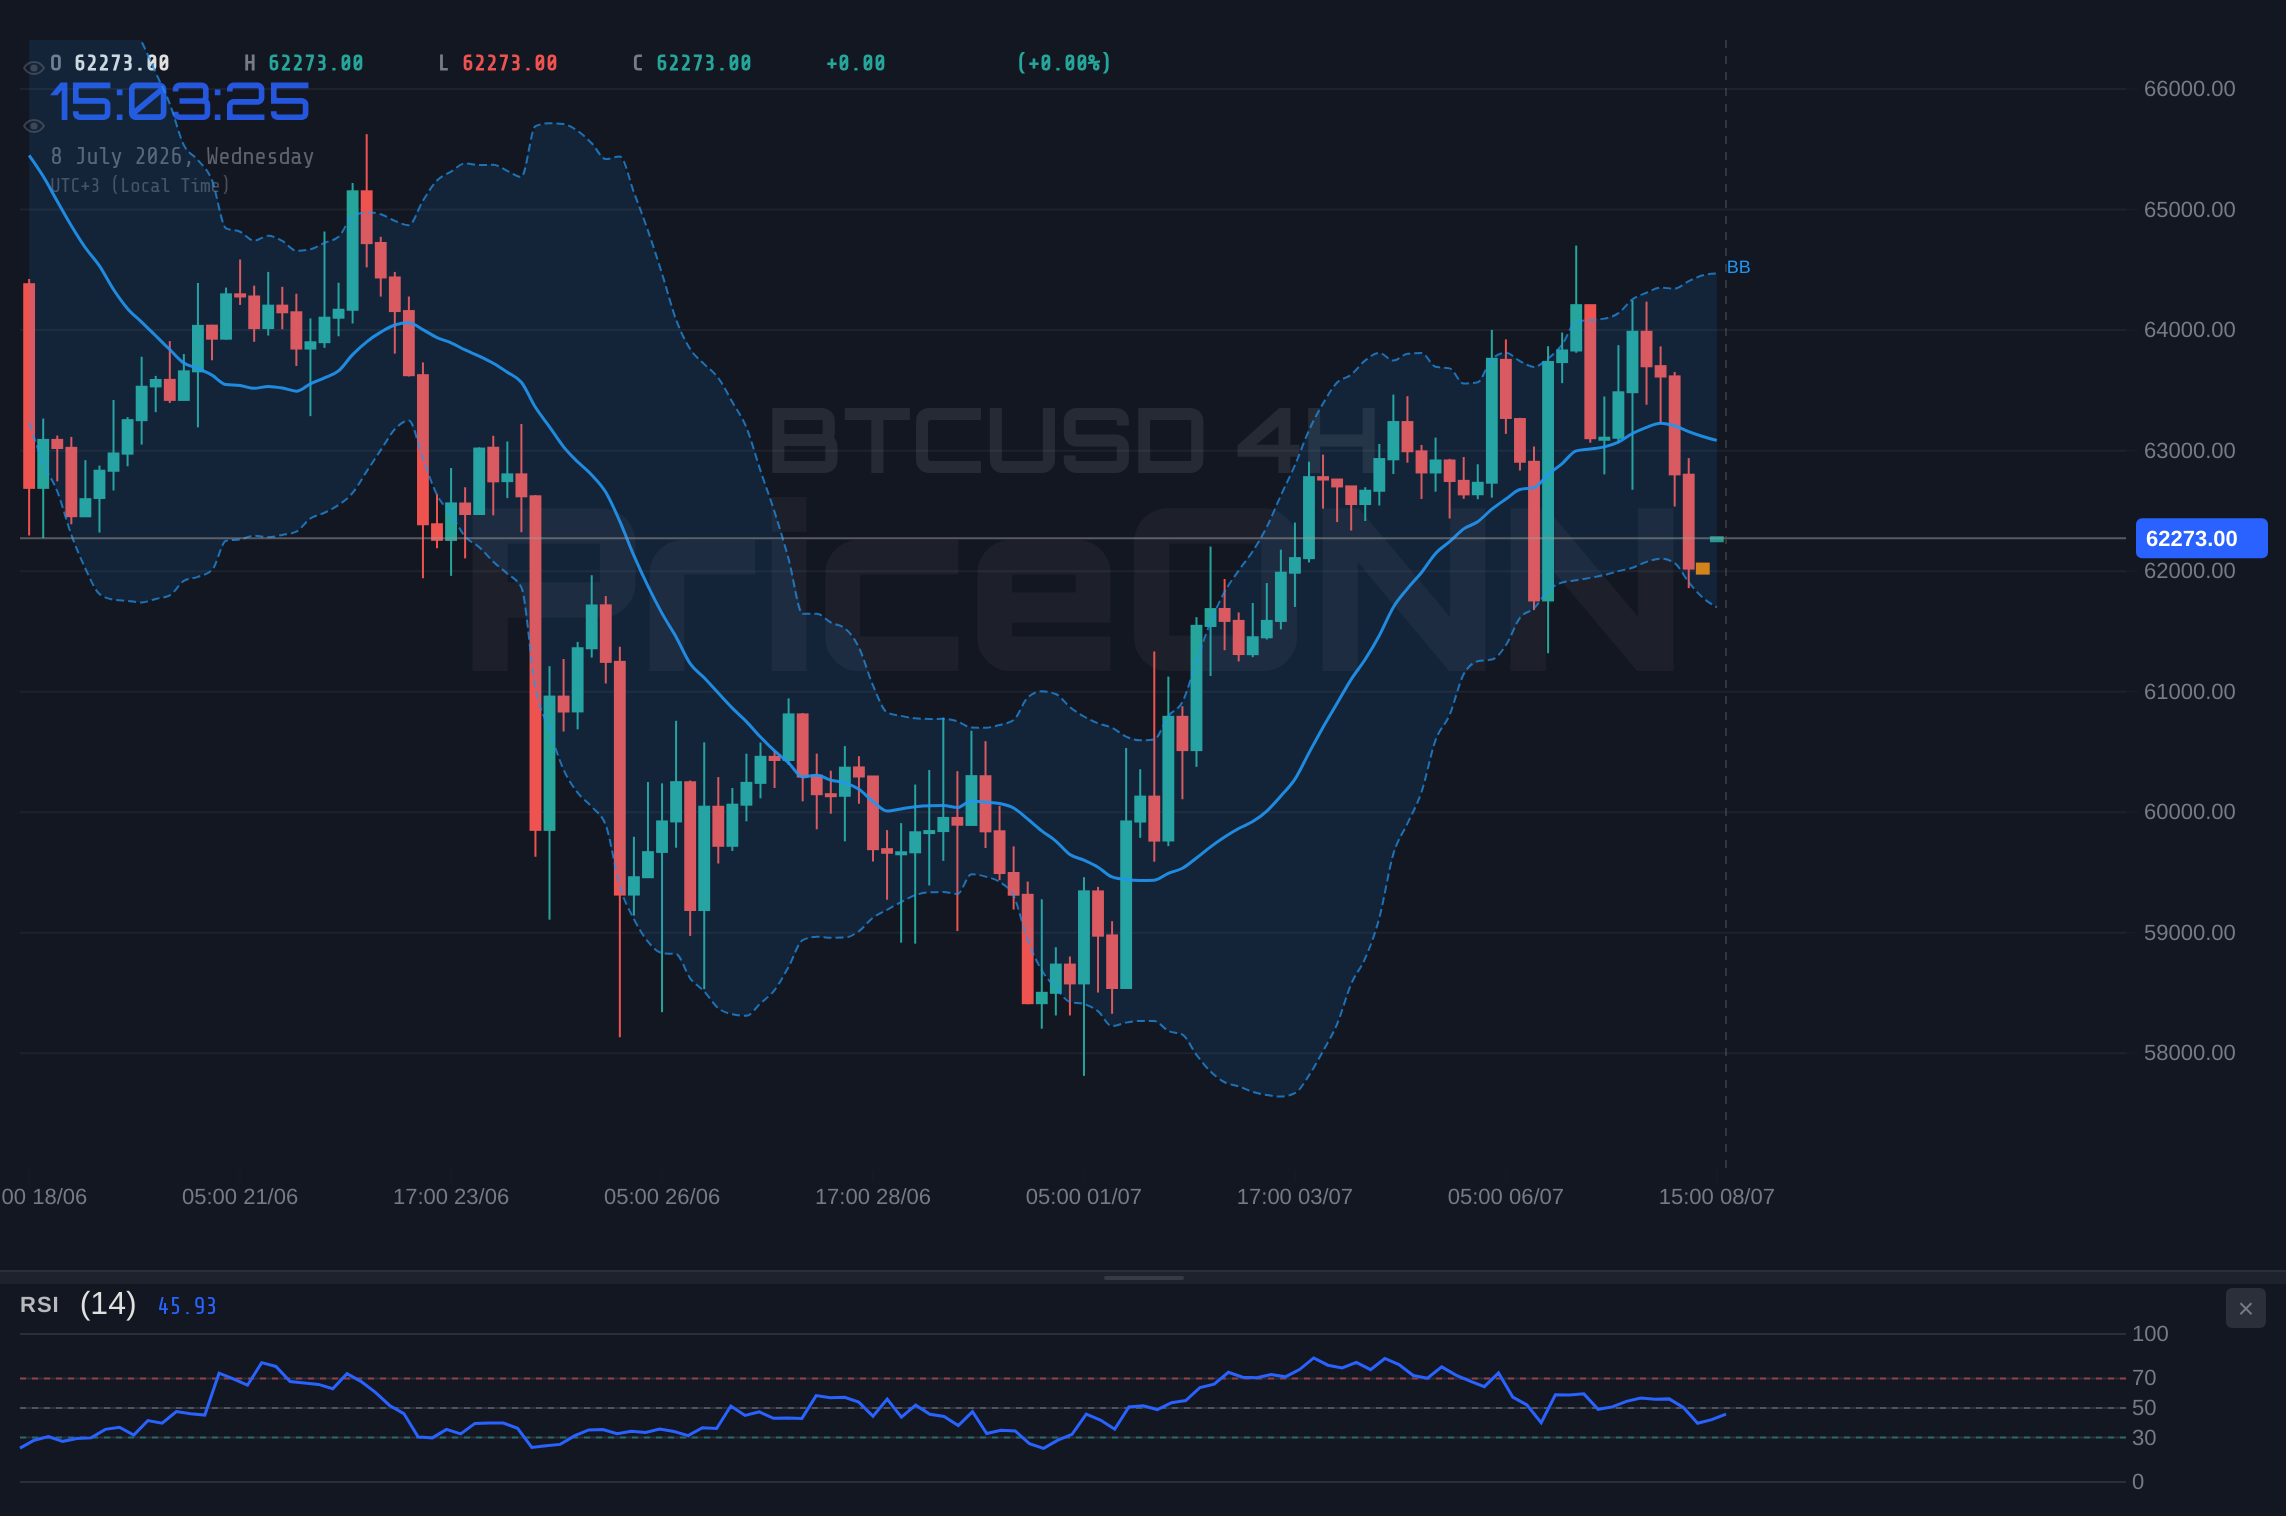Click the RSI scale label 100

[2150, 1334]
